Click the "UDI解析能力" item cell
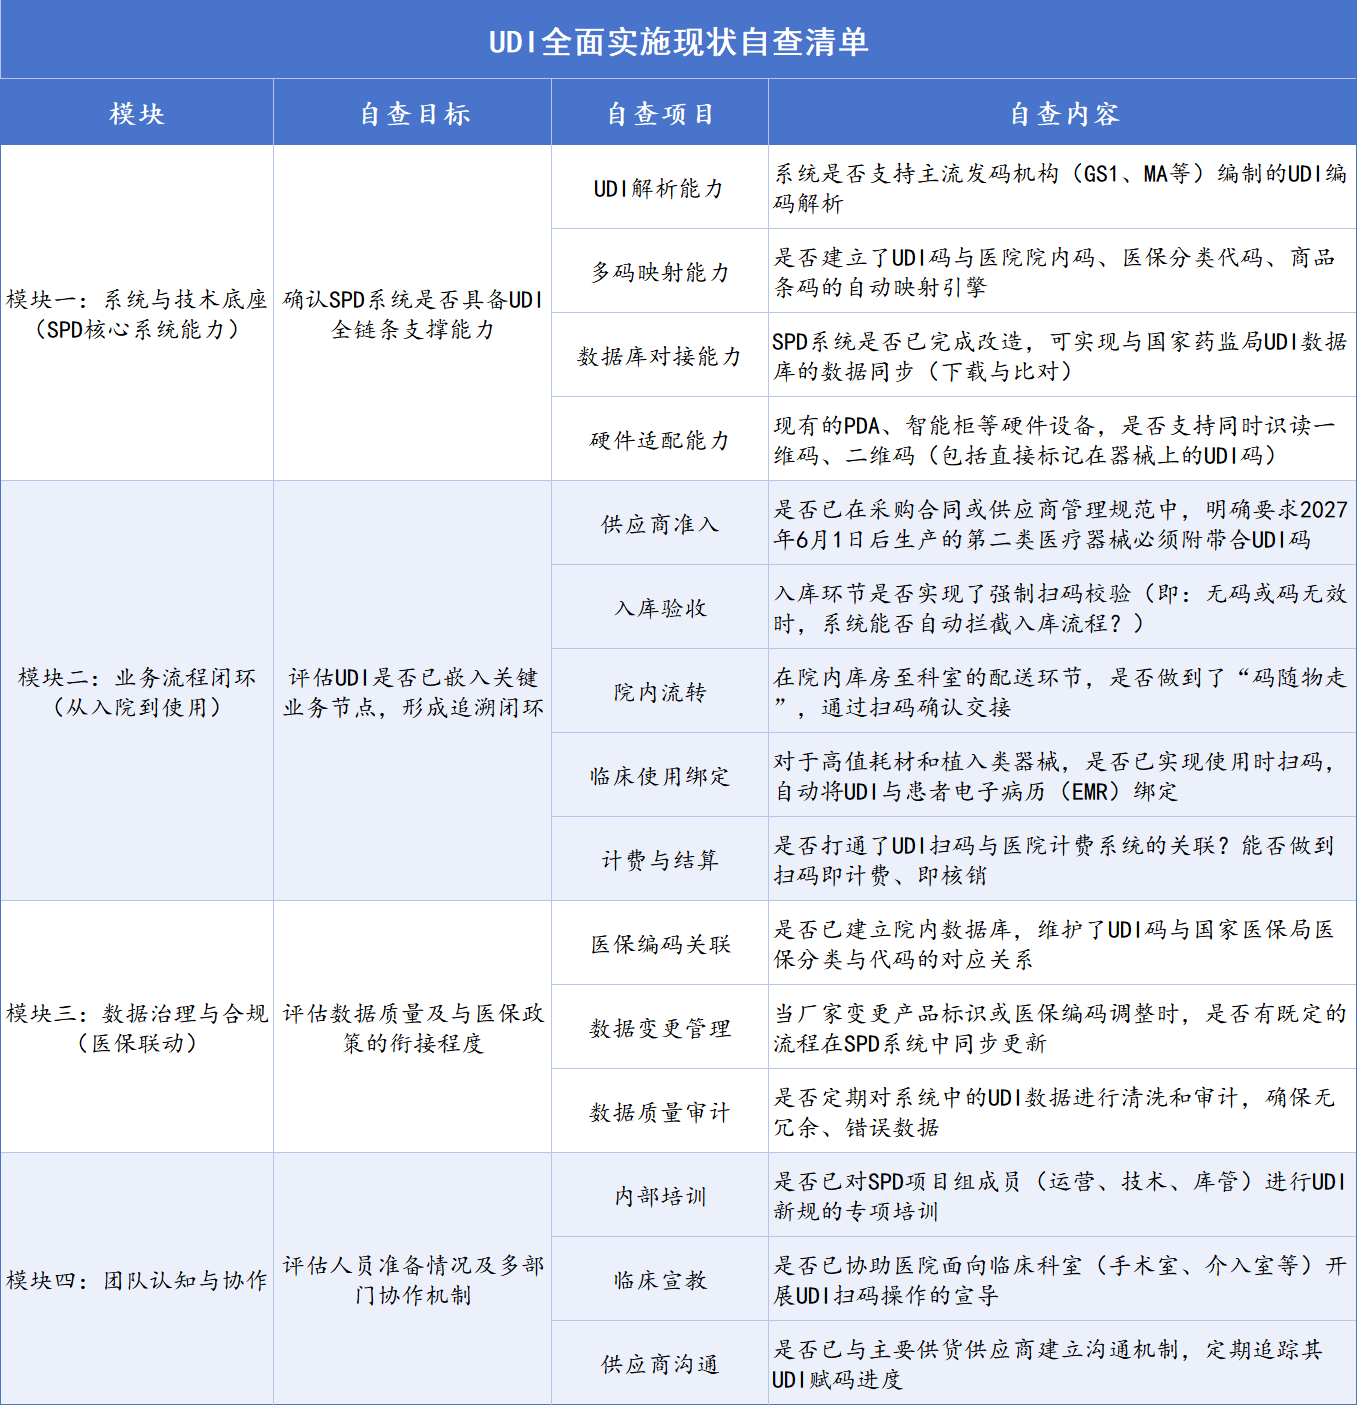 (660, 188)
